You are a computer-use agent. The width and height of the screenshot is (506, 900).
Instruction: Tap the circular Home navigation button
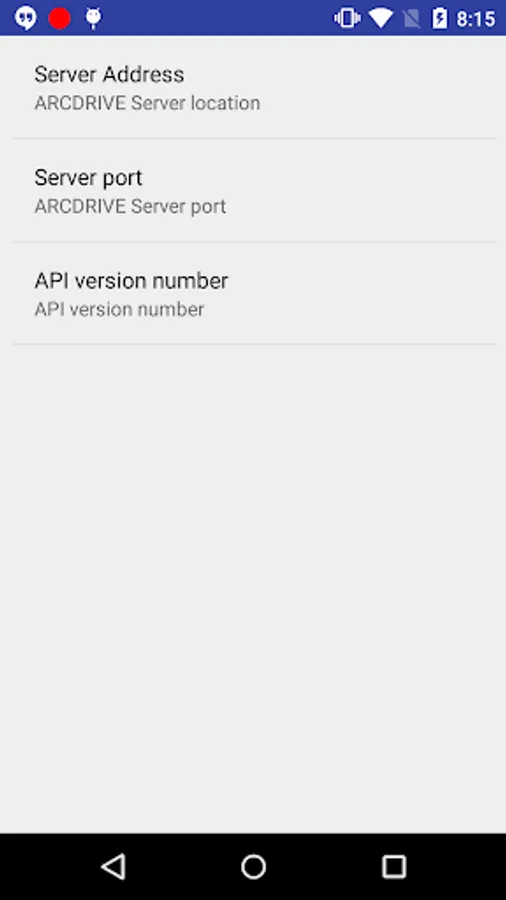[x=253, y=867]
